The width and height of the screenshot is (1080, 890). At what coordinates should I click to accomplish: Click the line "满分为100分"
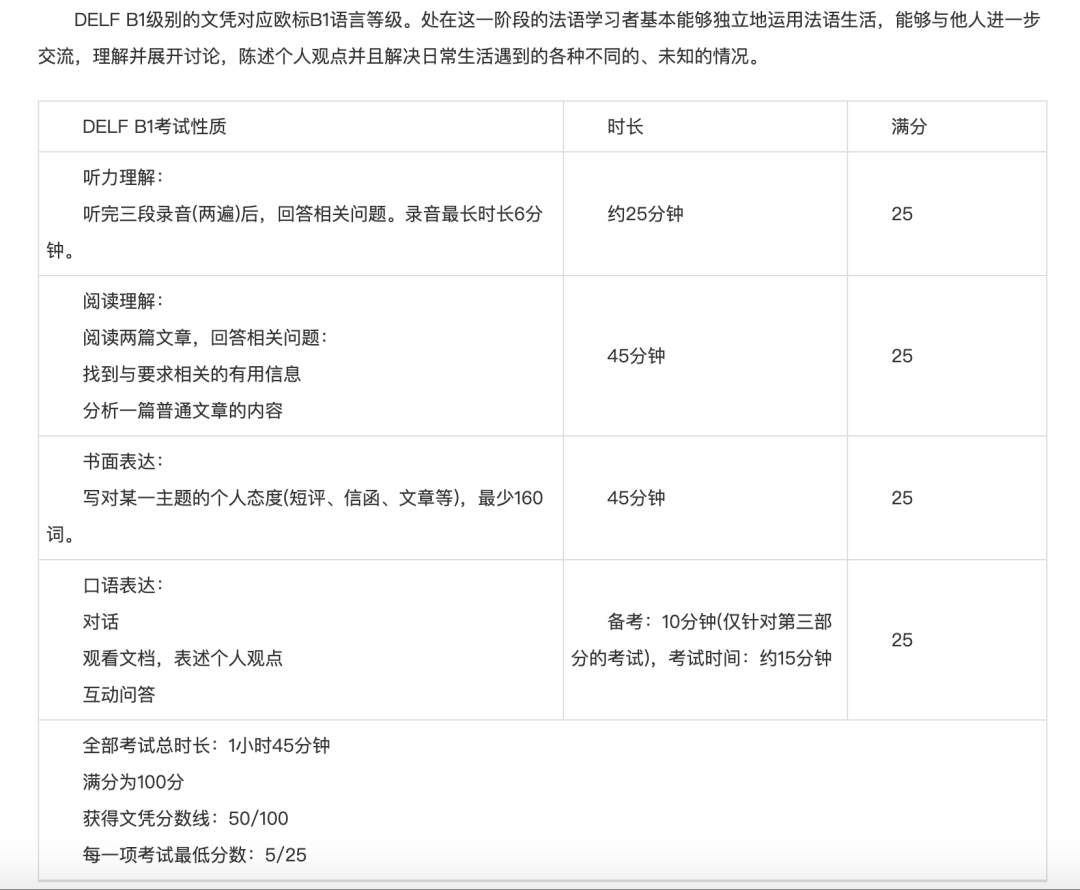tap(133, 783)
